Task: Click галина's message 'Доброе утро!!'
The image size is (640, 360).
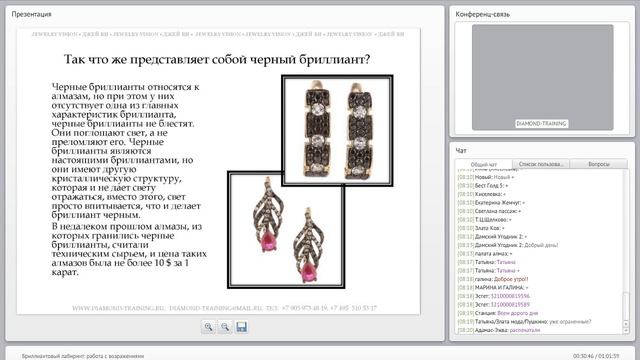Action: [x=493, y=279]
